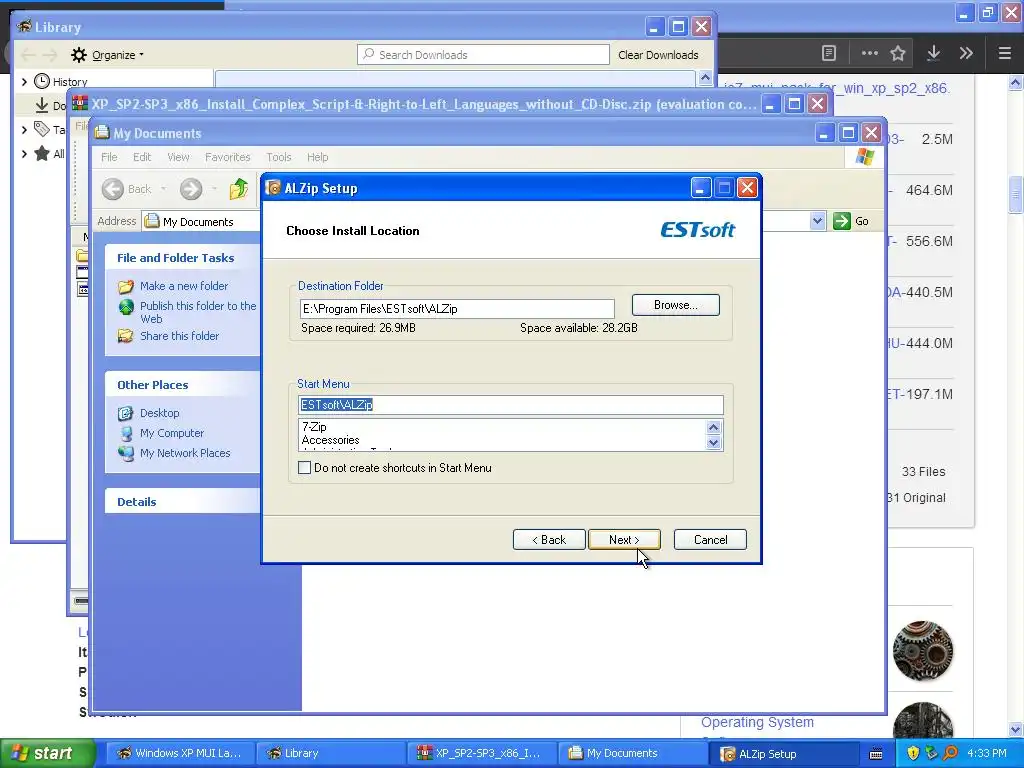This screenshot has width=1024, height=768.
Task: Click Publish this folder to the Web
Action: [198, 312]
